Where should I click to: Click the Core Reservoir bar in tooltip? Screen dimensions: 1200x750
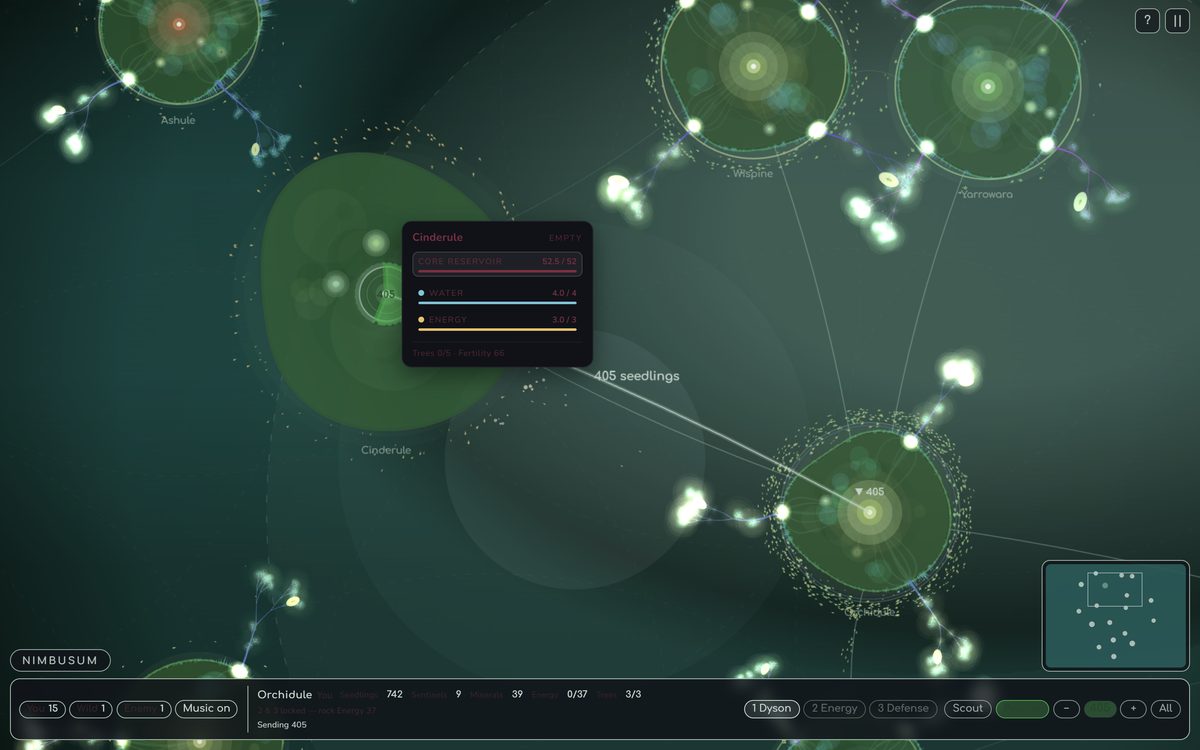(x=497, y=264)
